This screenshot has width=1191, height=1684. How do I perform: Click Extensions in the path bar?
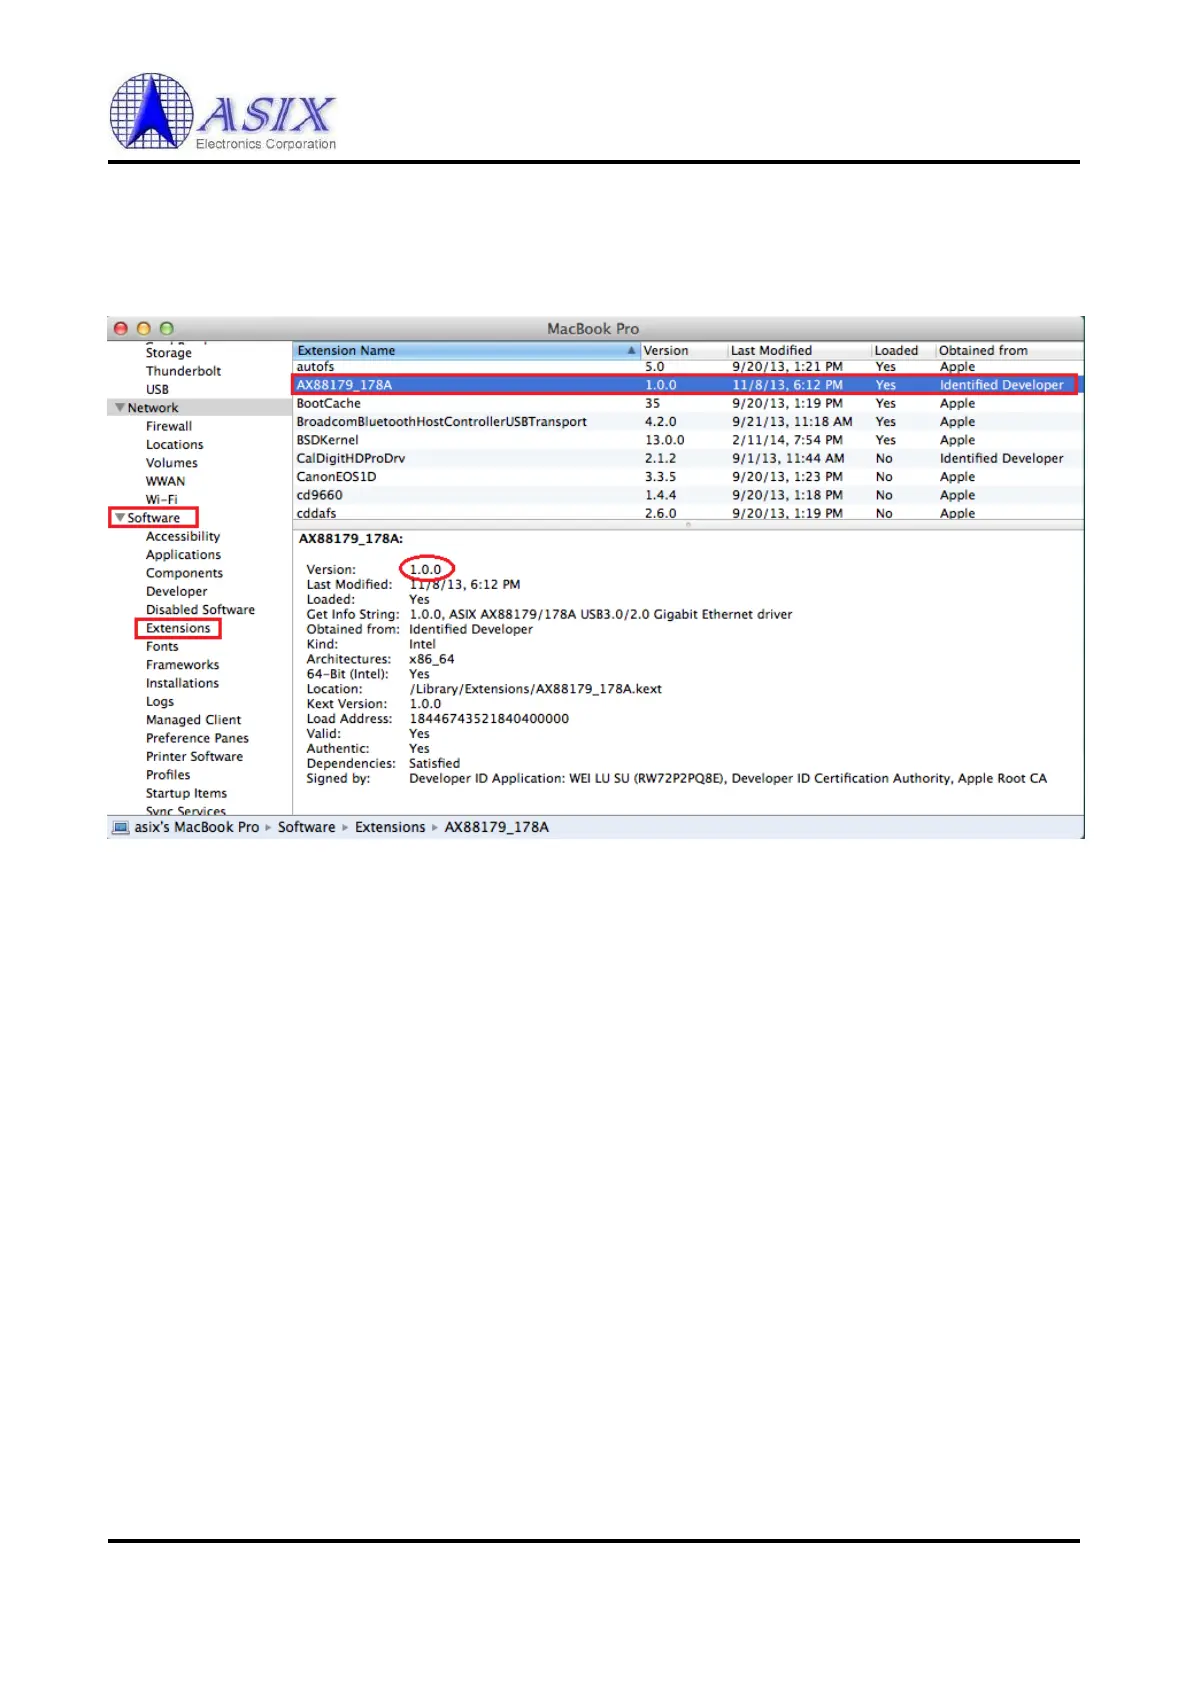390,828
